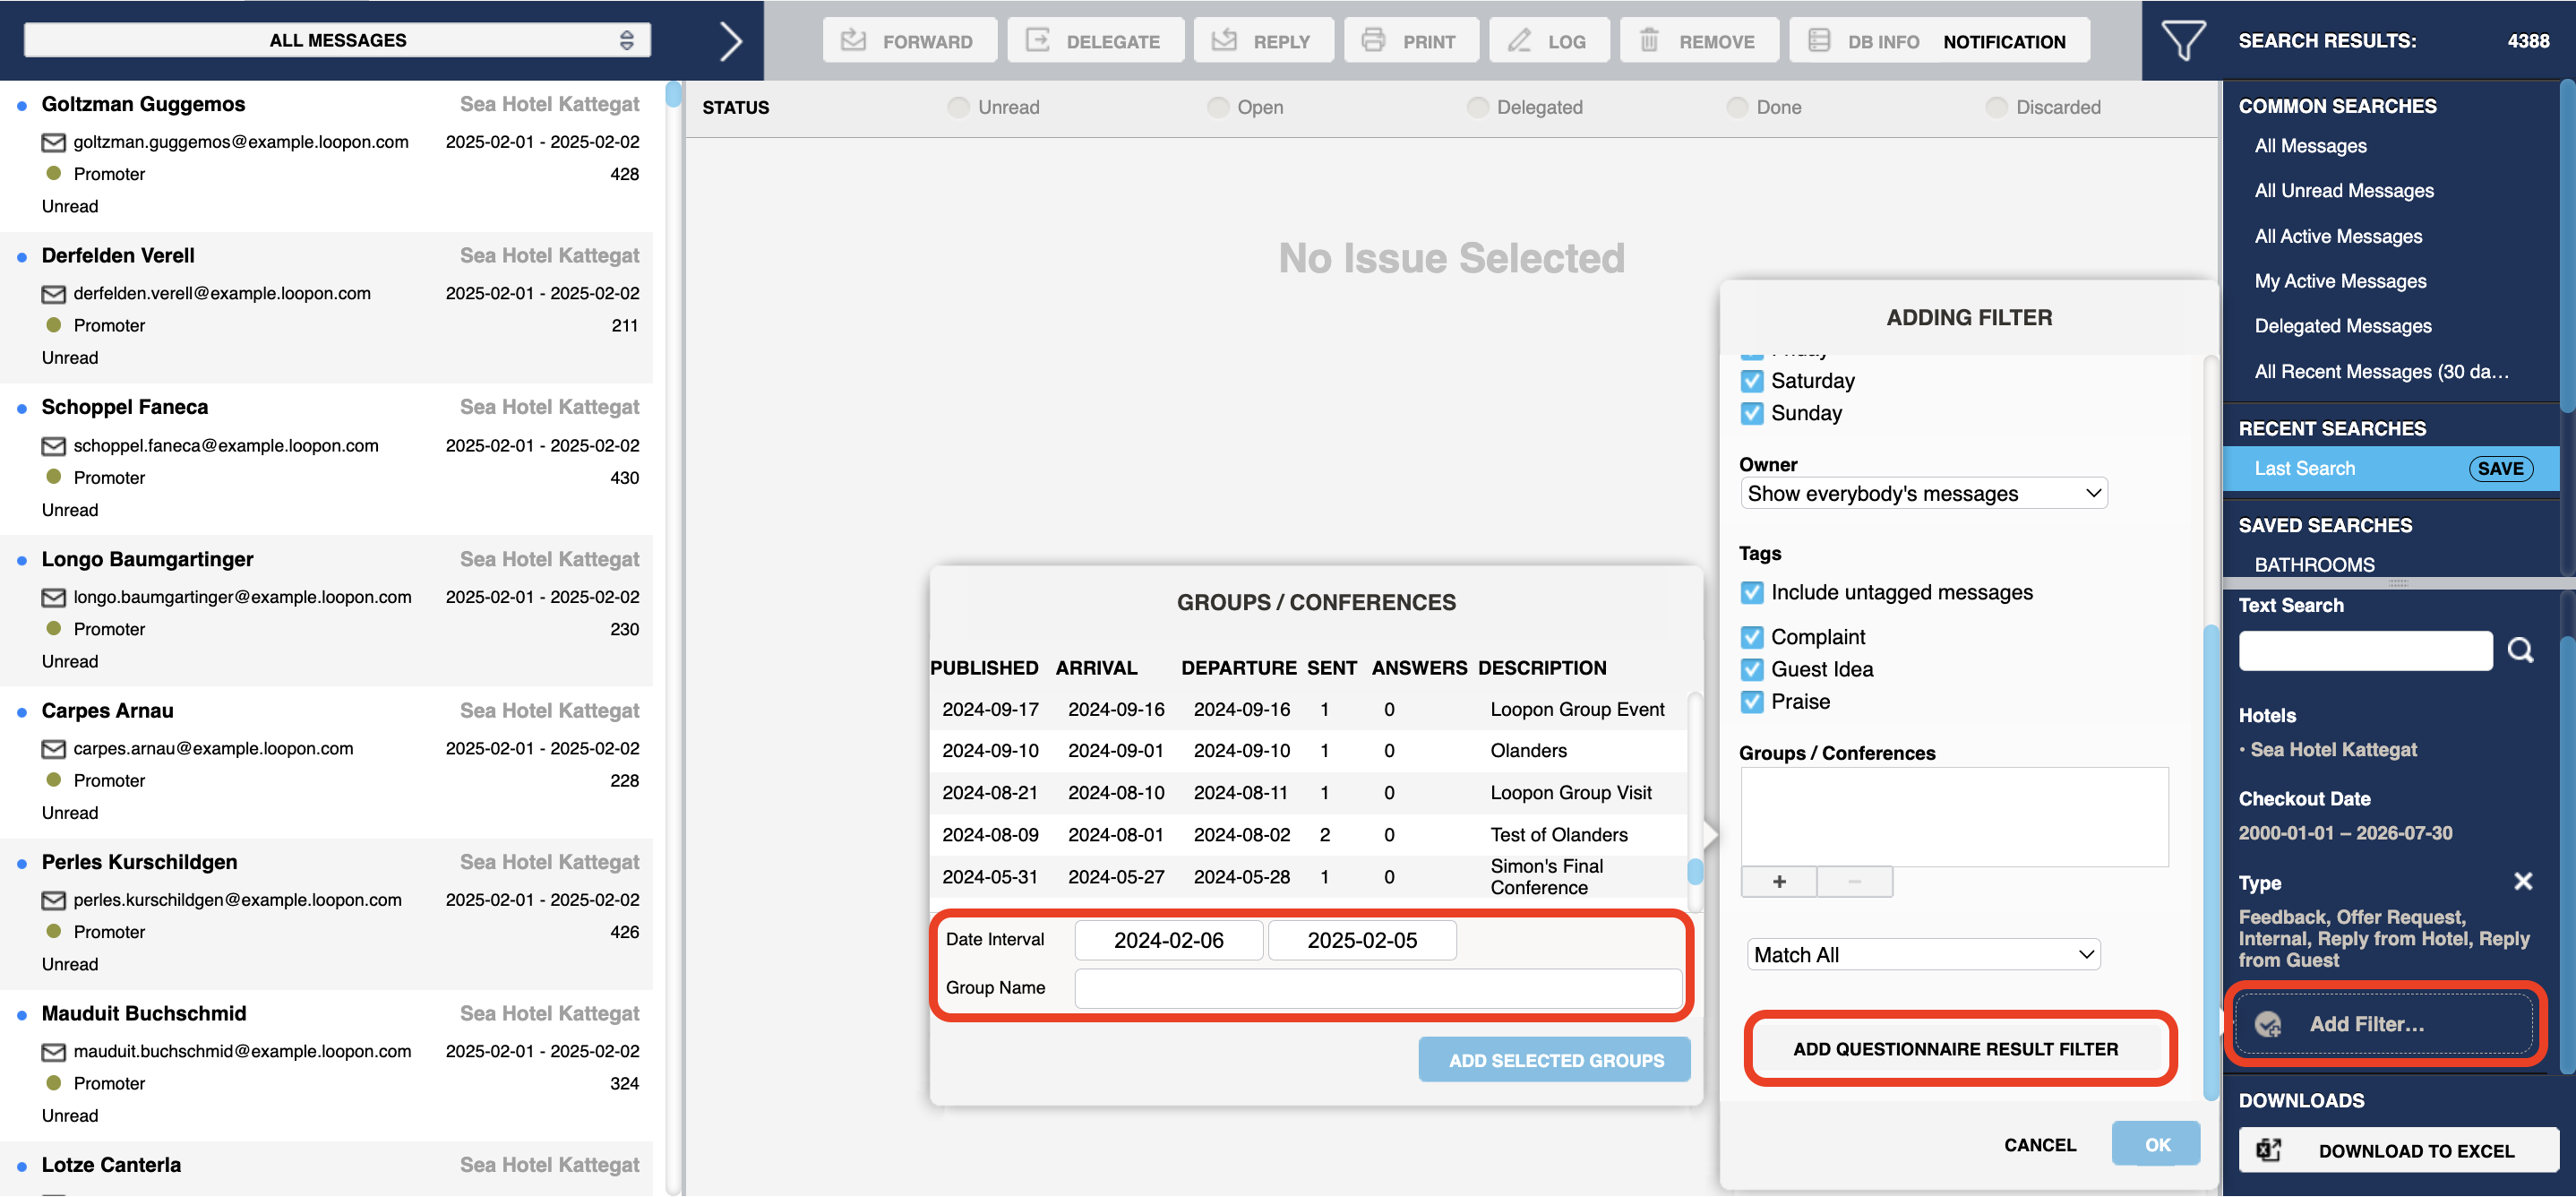Click the envelope icon for Perles Kurschildgen
2576x1197 pixels.
coord(53,901)
